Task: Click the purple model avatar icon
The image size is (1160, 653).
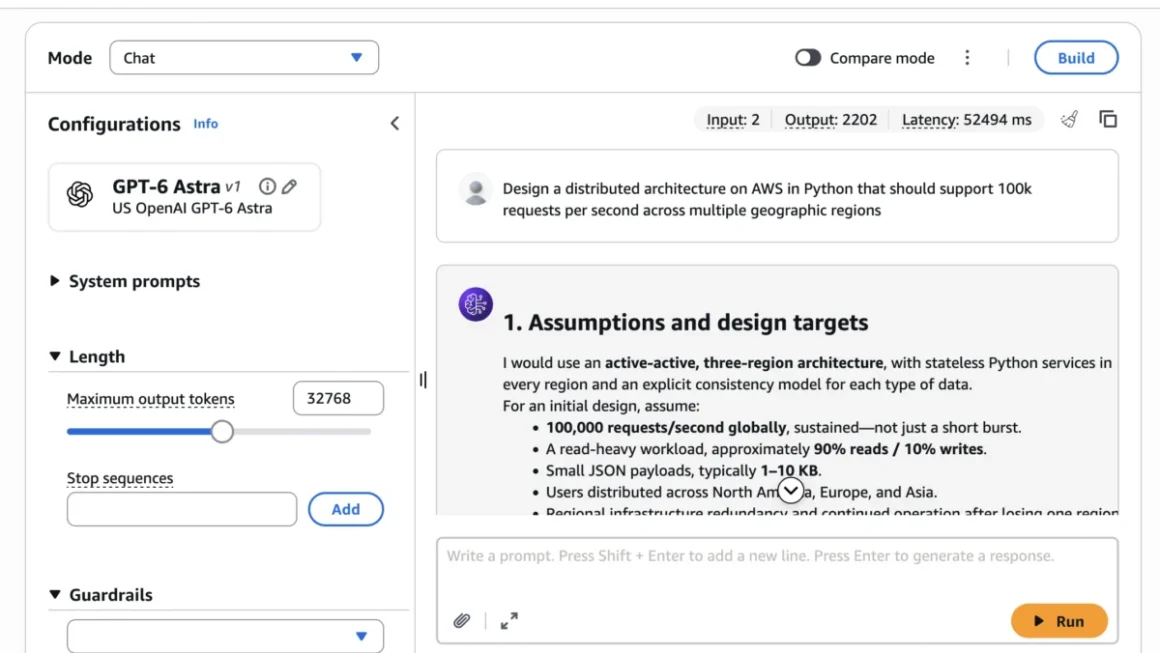Action: click(476, 304)
